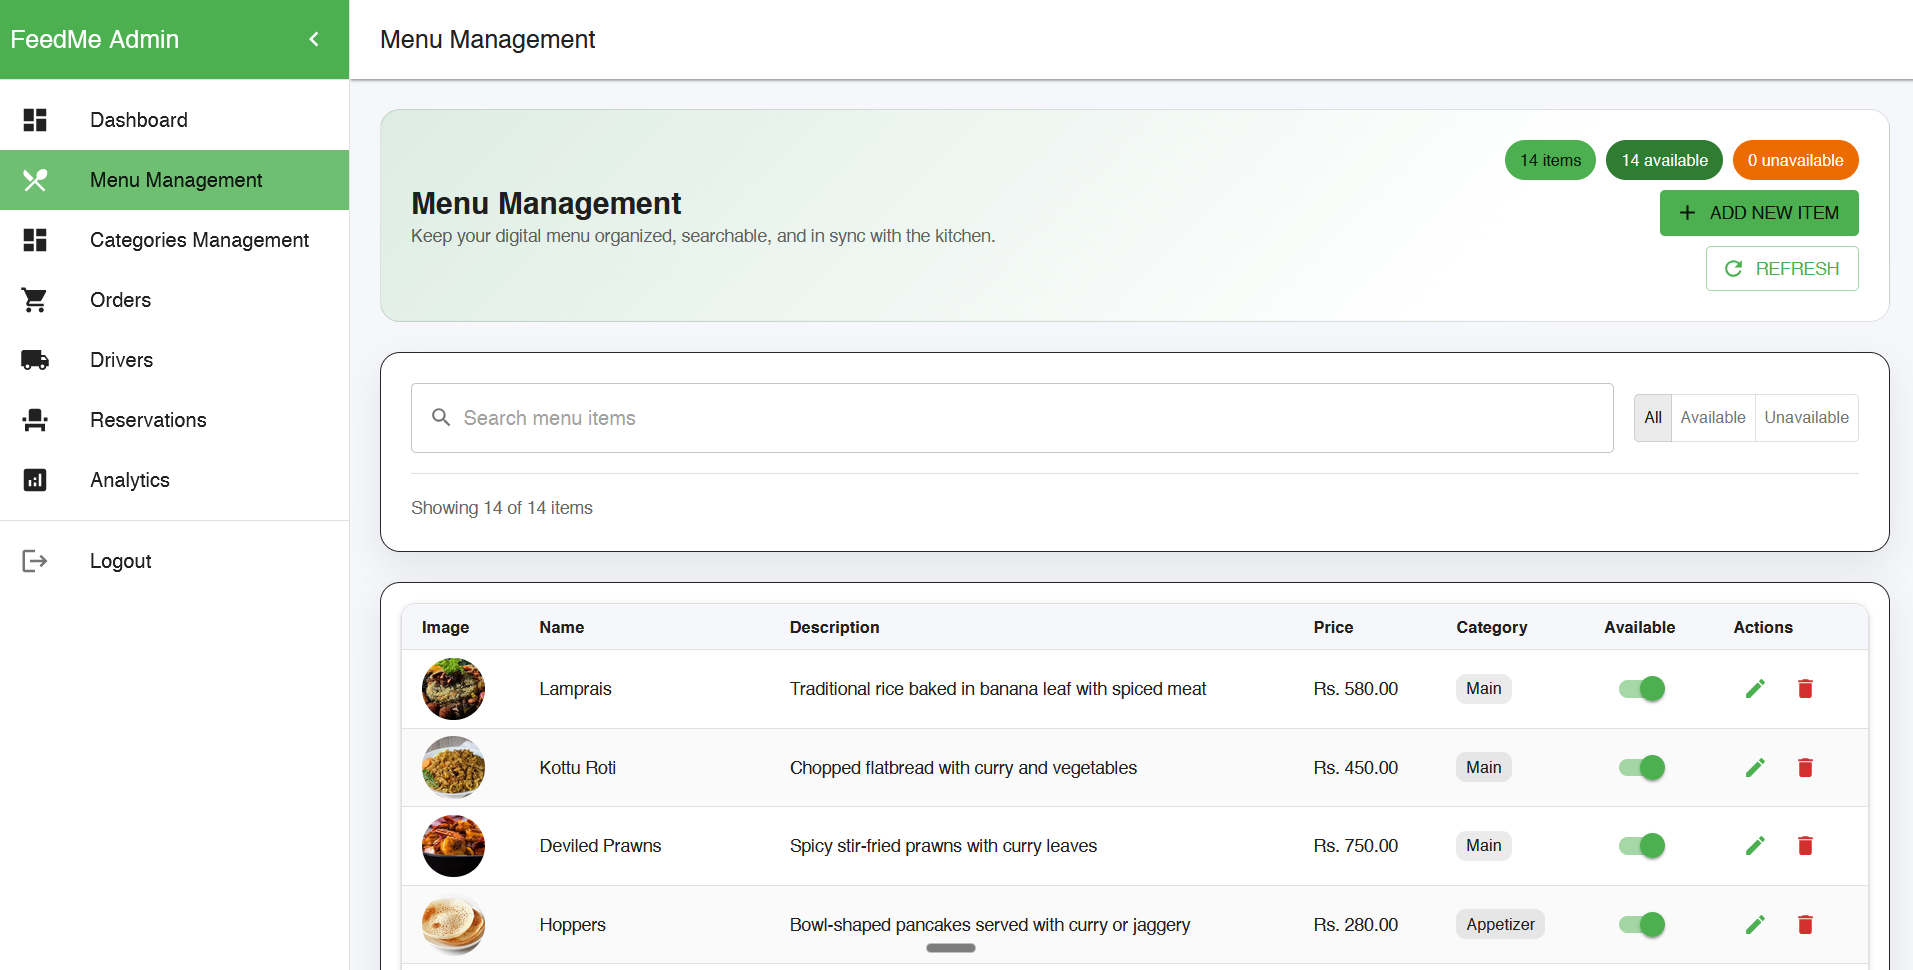Click the Deviled Prawns thumbnail image

click(x=453, y=846)
